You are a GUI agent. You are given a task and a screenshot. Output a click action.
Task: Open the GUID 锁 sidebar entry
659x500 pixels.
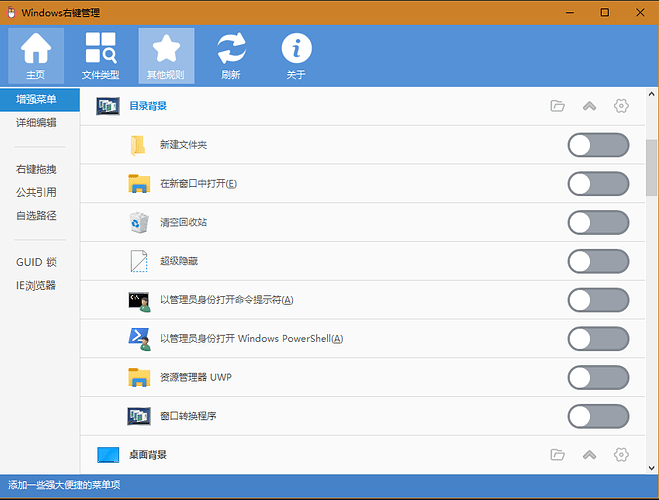36,262
